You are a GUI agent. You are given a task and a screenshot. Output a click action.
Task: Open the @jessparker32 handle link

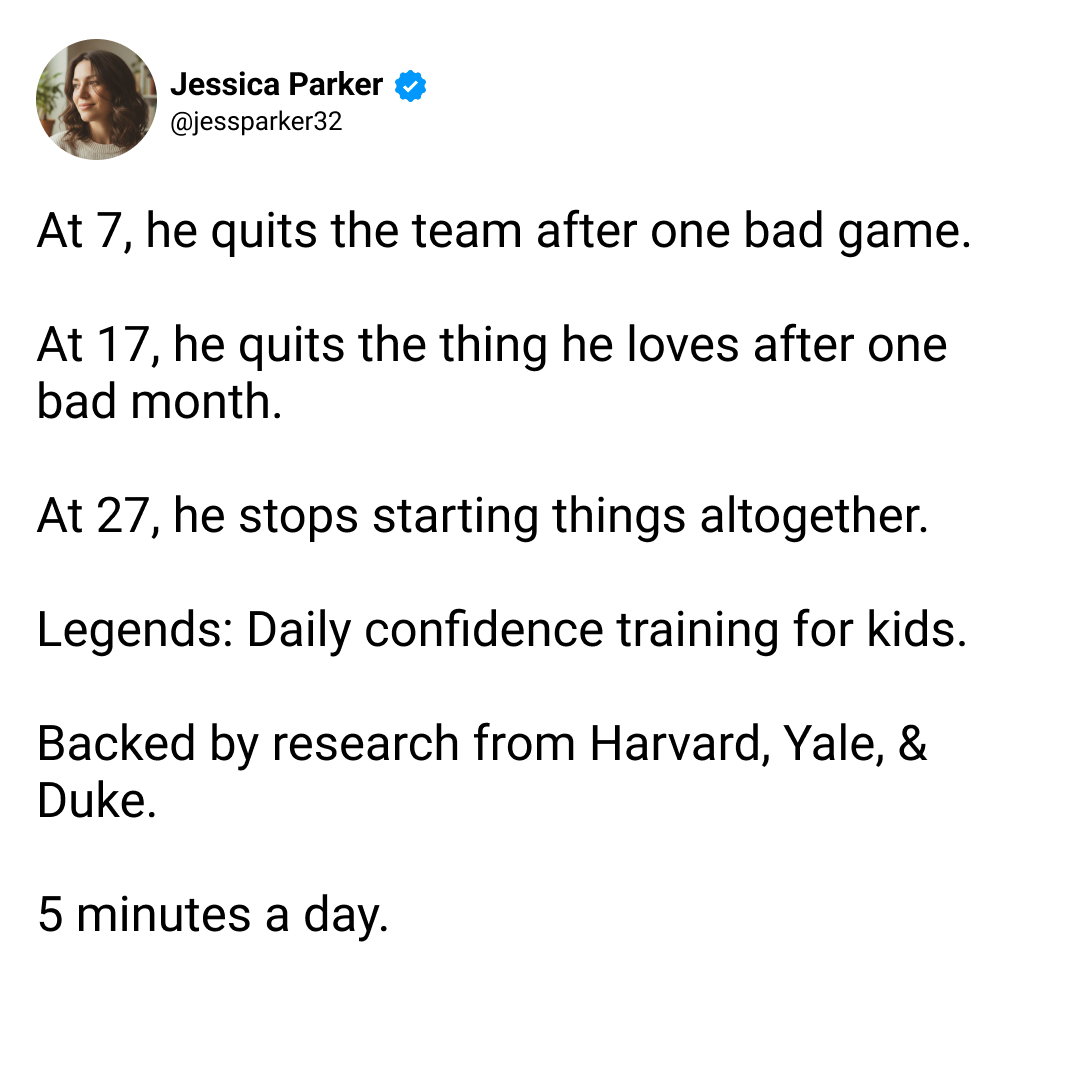coord(256,122)
